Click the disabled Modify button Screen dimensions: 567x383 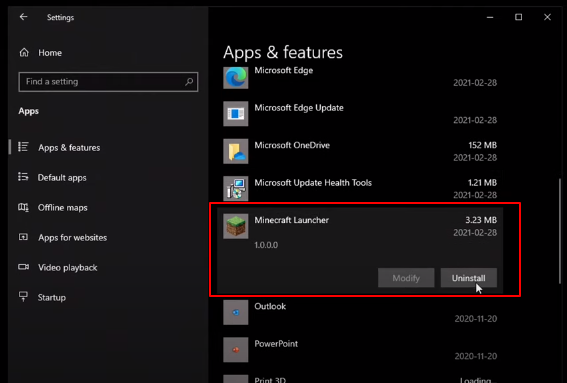point(406,278)
